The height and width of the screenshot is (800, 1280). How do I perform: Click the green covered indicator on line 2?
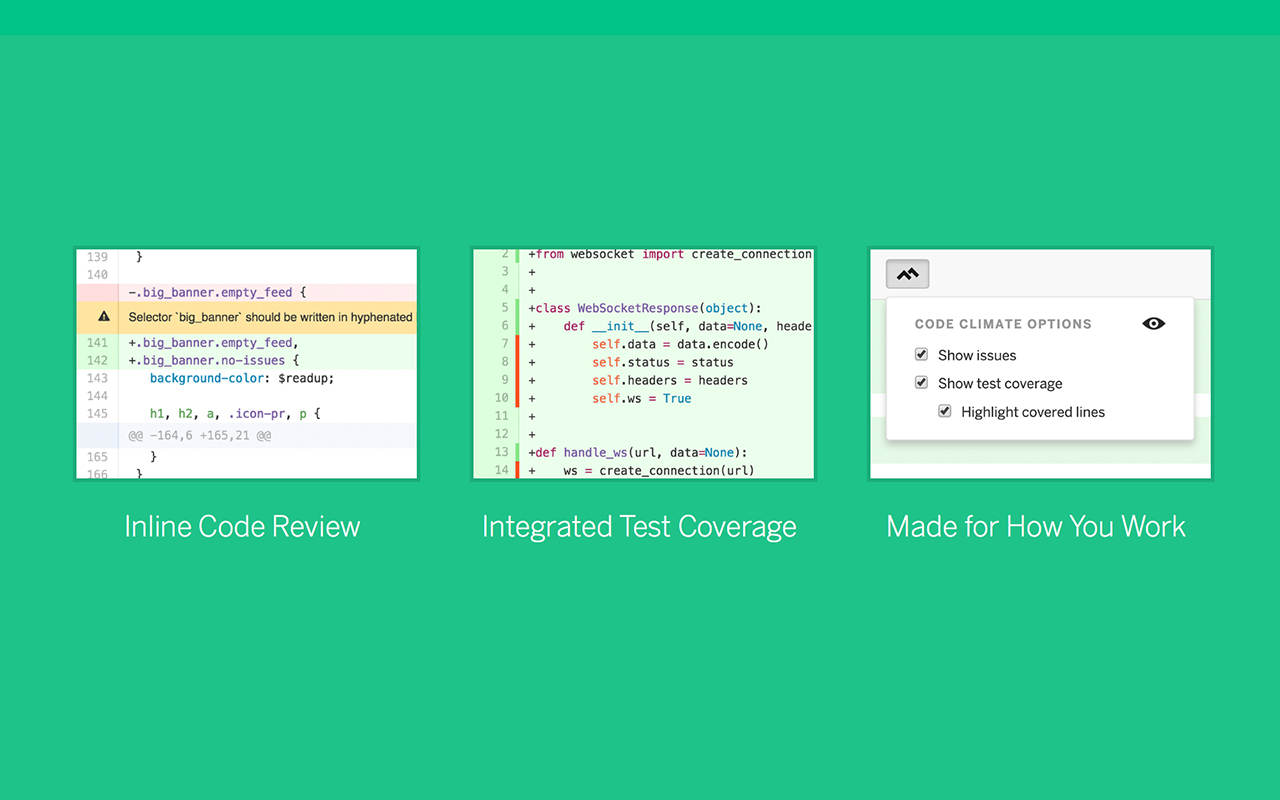point(517,253)
